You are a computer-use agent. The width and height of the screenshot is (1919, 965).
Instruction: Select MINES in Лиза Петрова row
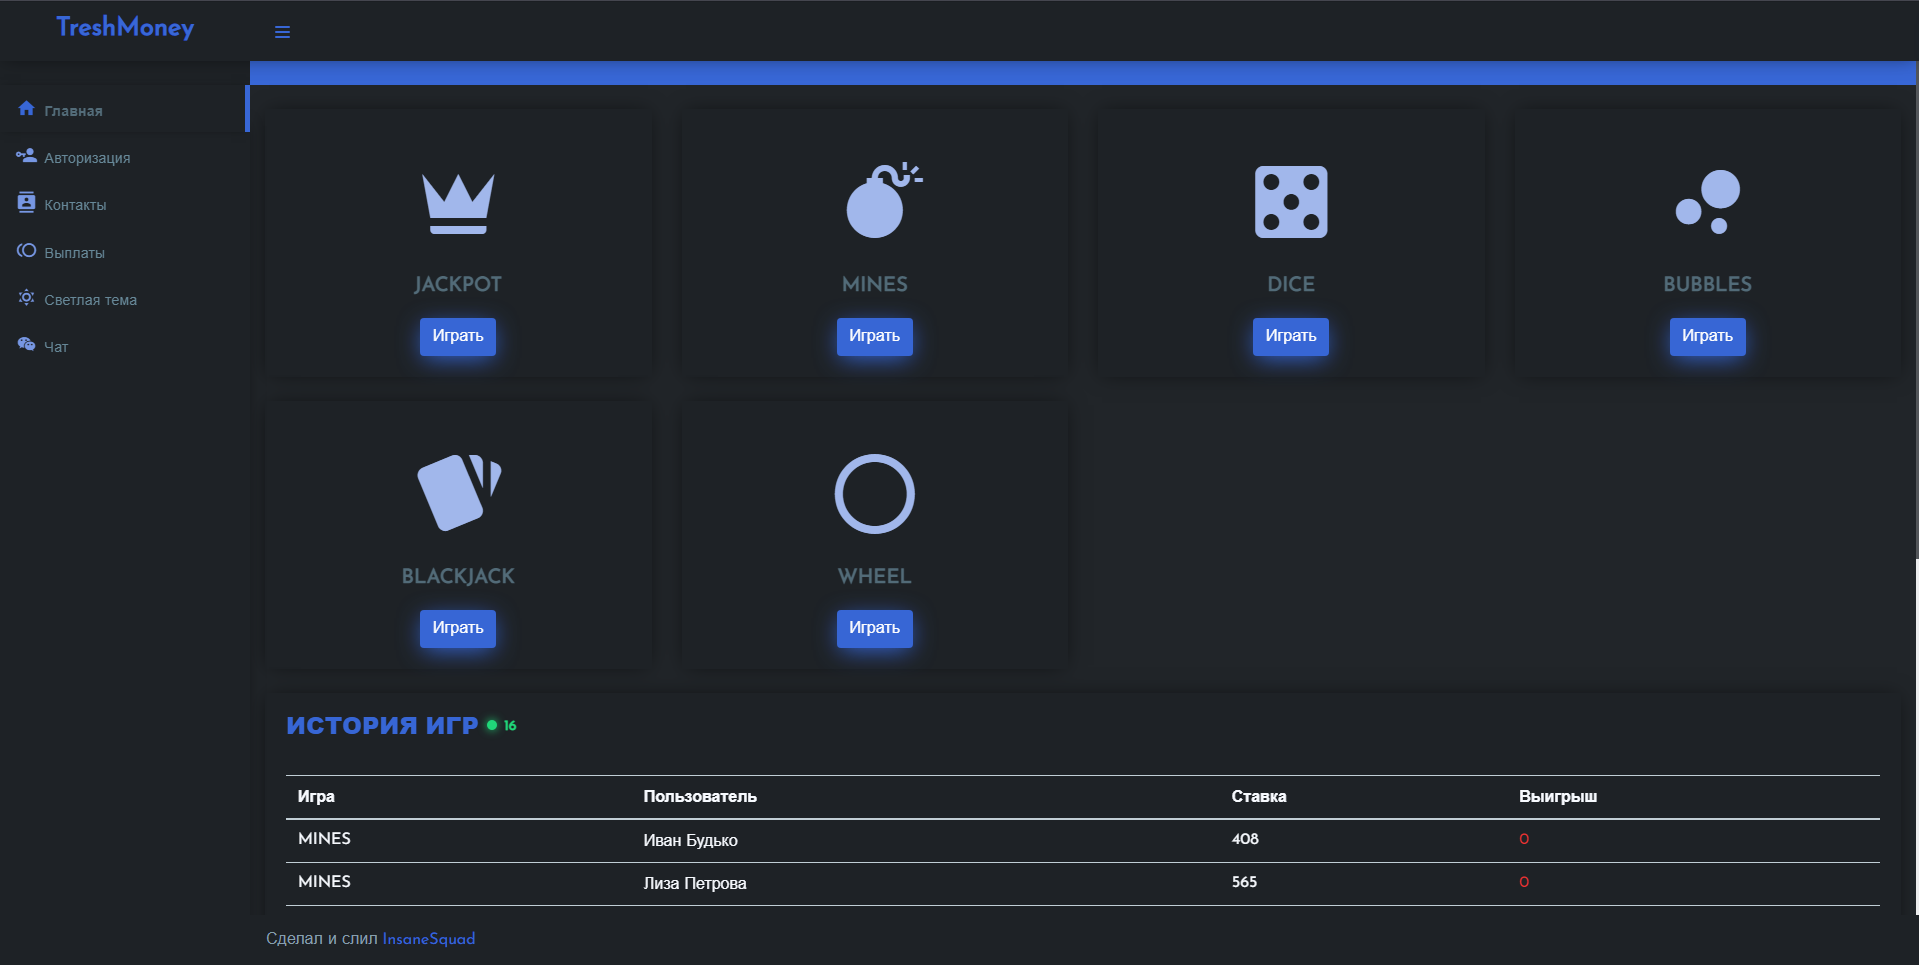pyautogui.click(x=324, y=882)
